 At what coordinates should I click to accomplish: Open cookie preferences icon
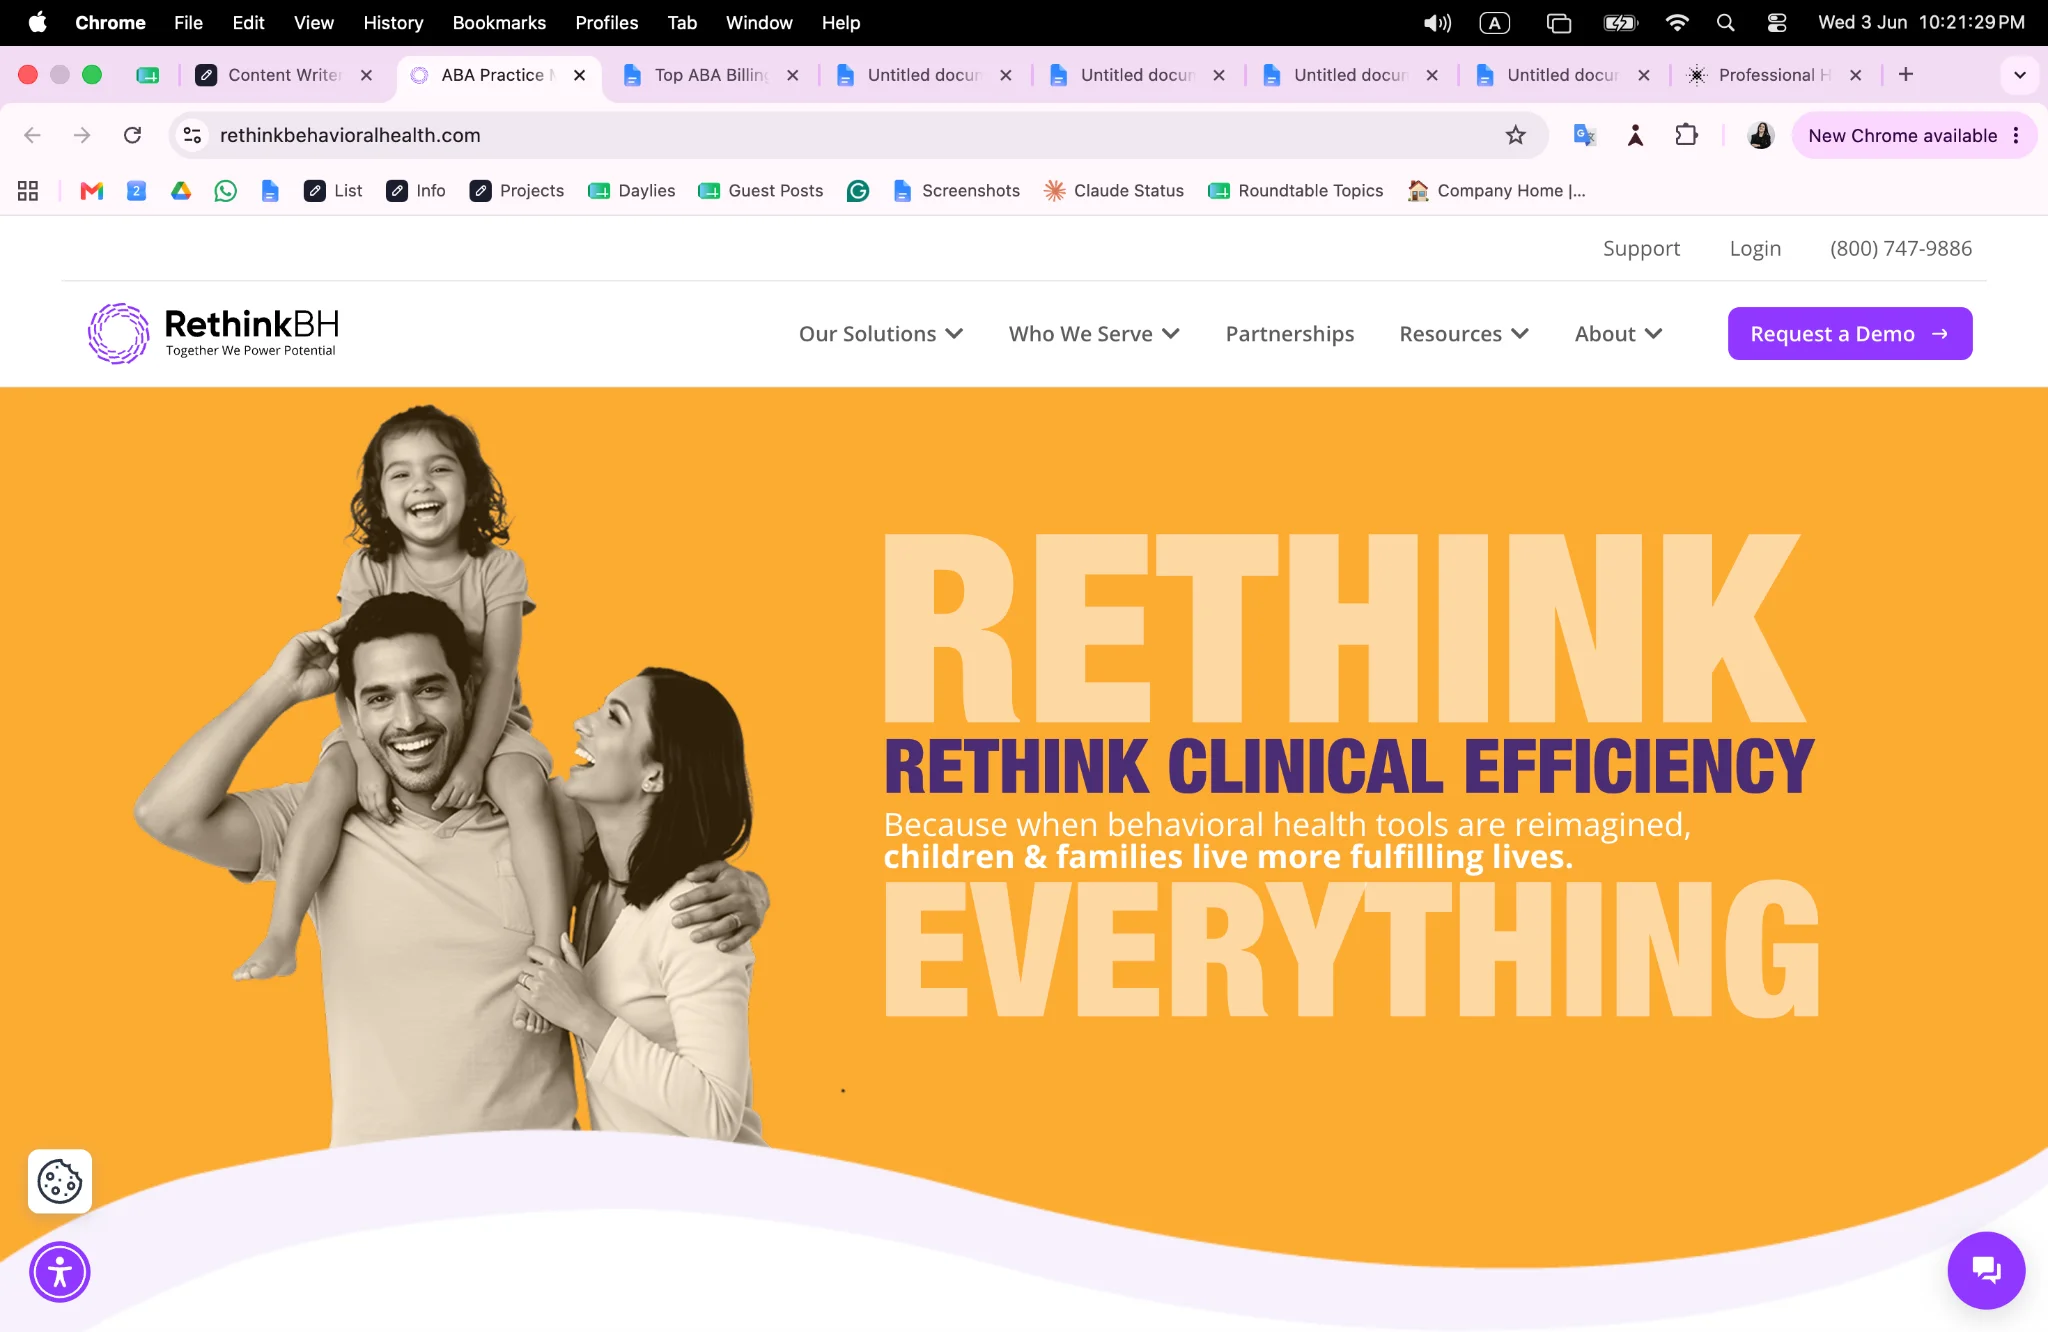click(60, 1181)
